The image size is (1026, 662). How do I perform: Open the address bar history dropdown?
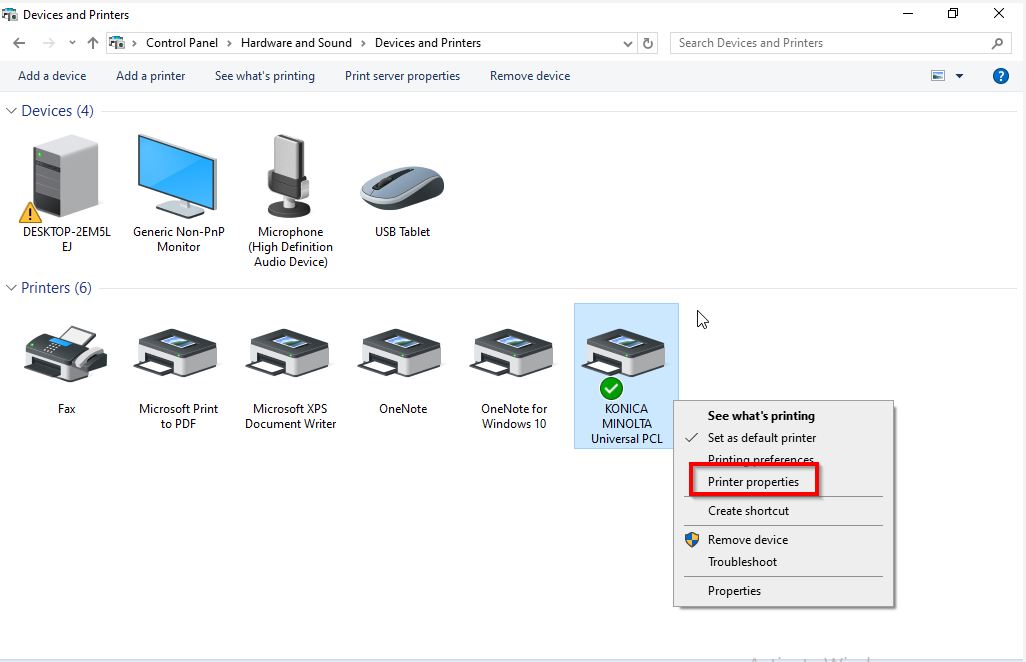tap(628, 44)
